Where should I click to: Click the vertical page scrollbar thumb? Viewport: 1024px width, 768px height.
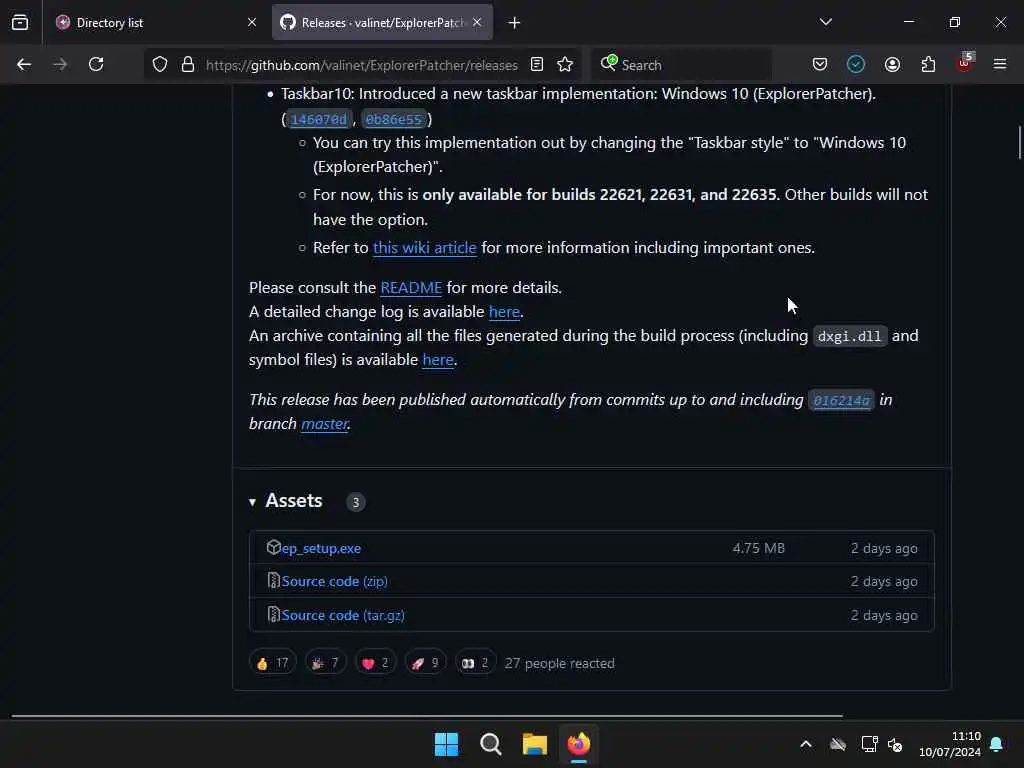(x=1019, y=142)
